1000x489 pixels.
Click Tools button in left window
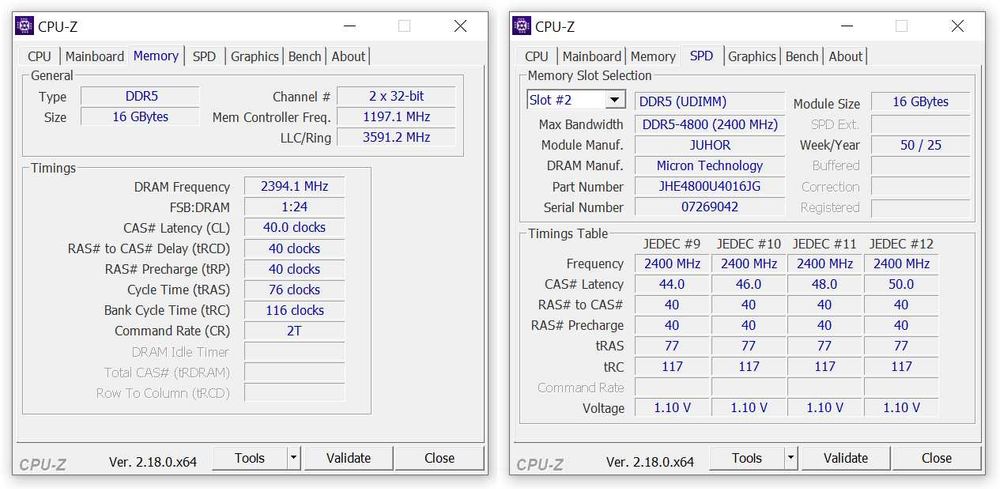click(249, 458)
